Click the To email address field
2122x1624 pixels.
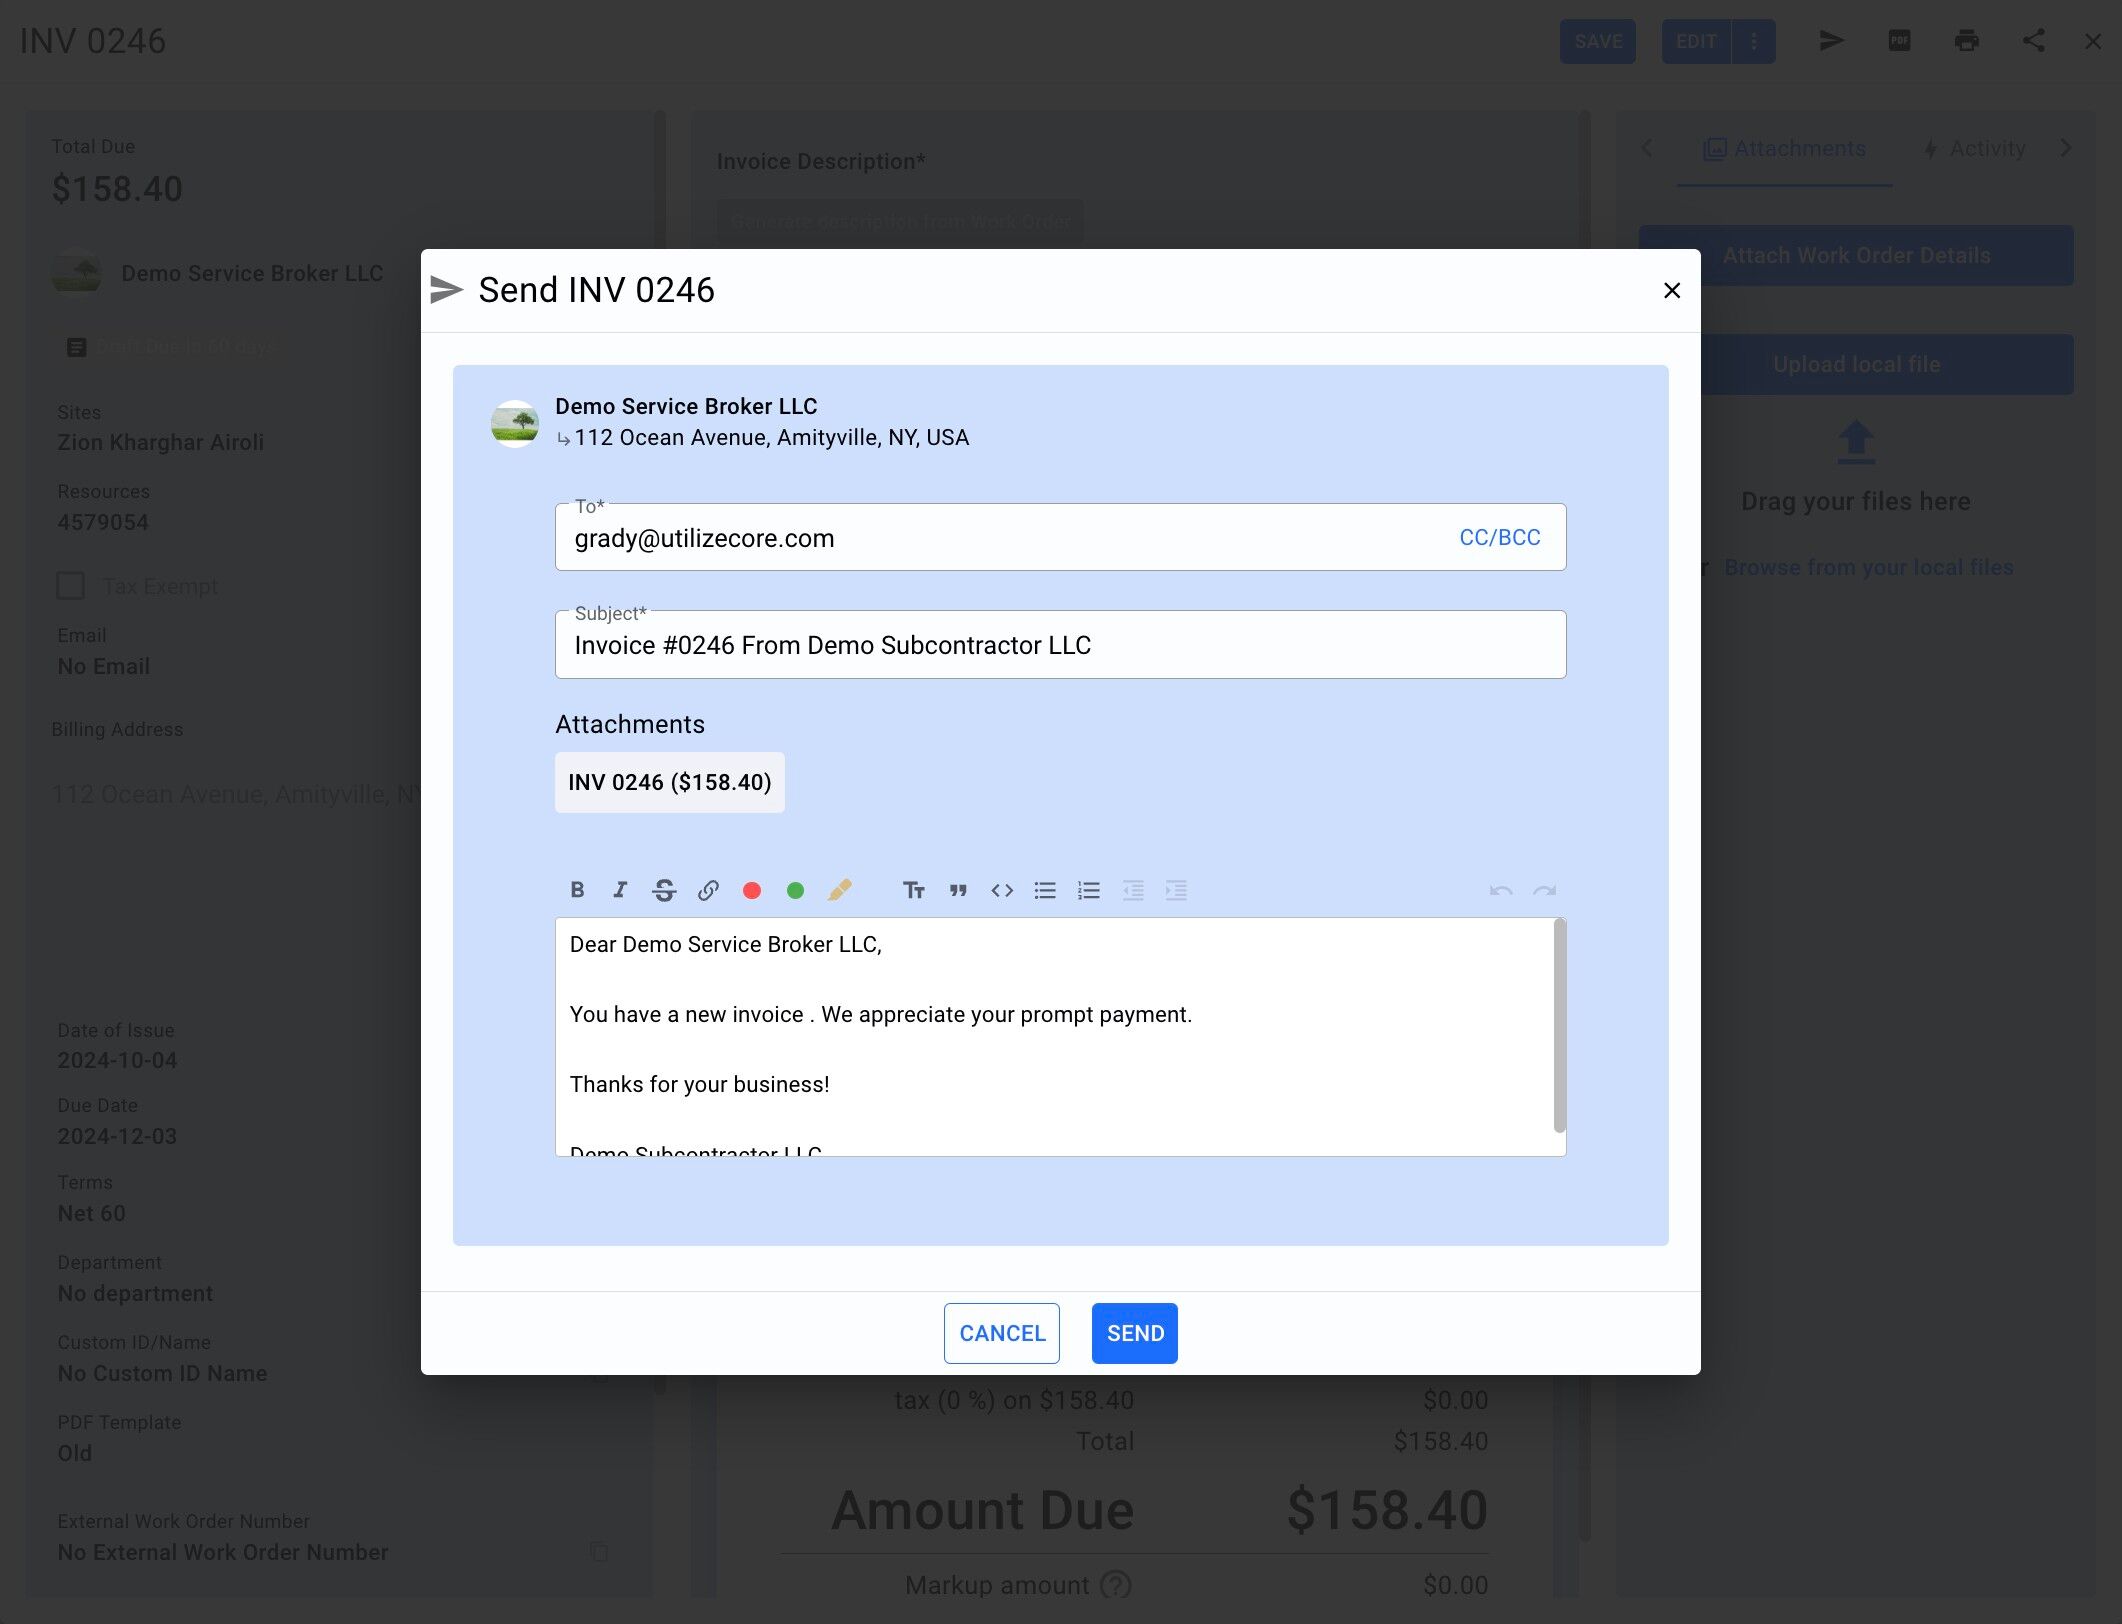(1000, 538)
